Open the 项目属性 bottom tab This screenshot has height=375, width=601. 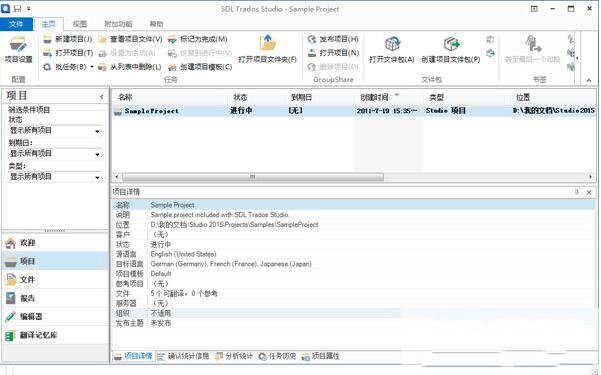pyautogui.click(x=320, y=356)
